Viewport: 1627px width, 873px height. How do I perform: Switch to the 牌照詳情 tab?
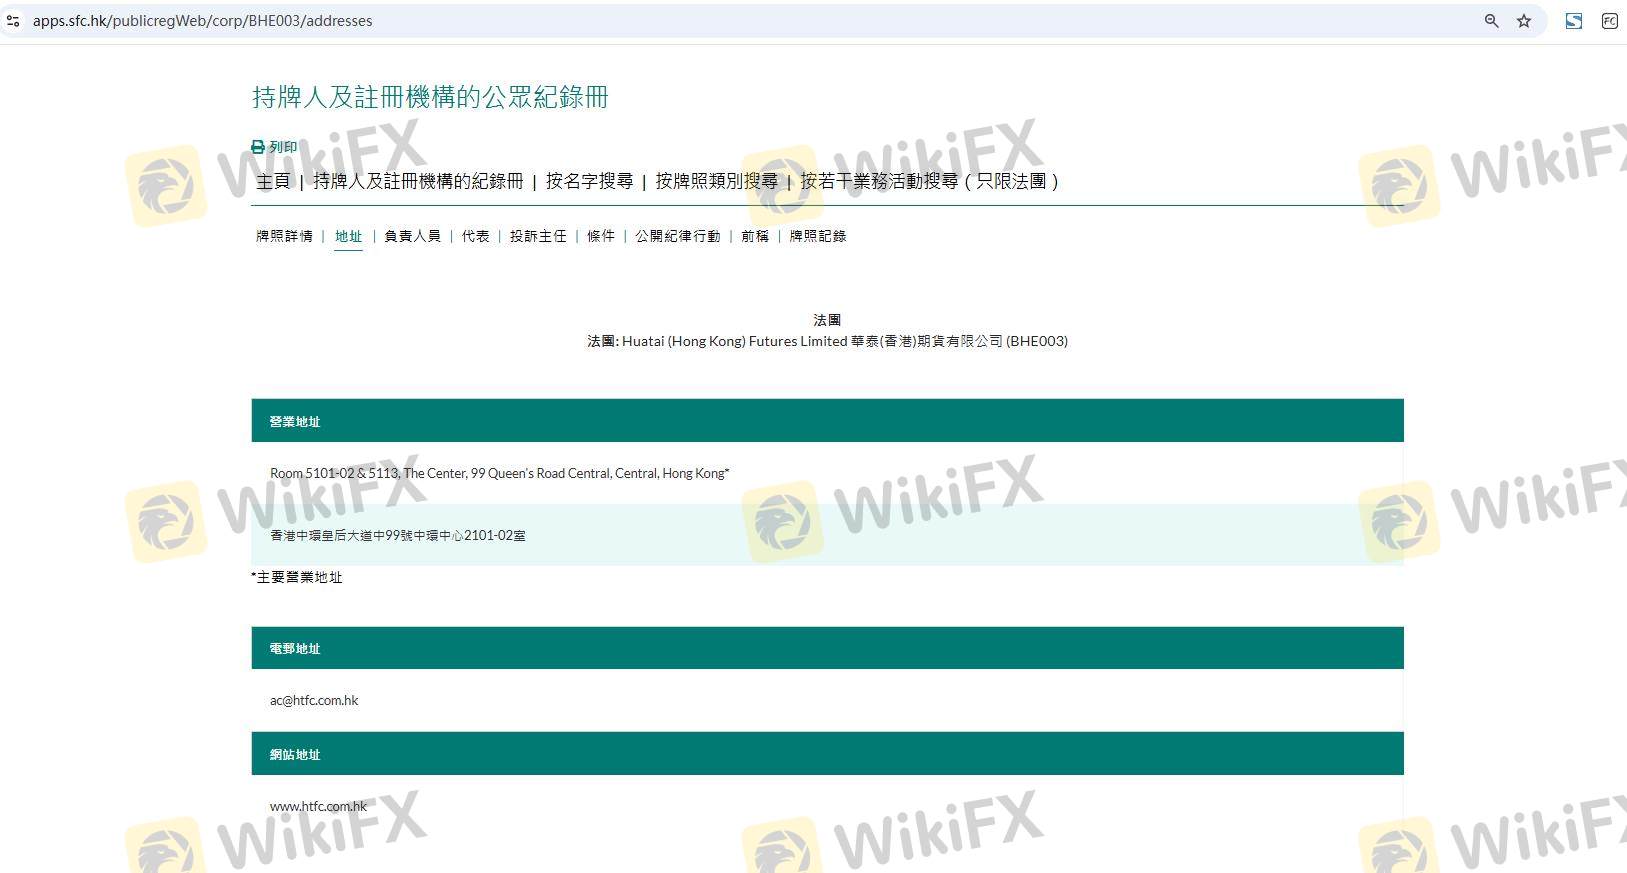[284, 236]
